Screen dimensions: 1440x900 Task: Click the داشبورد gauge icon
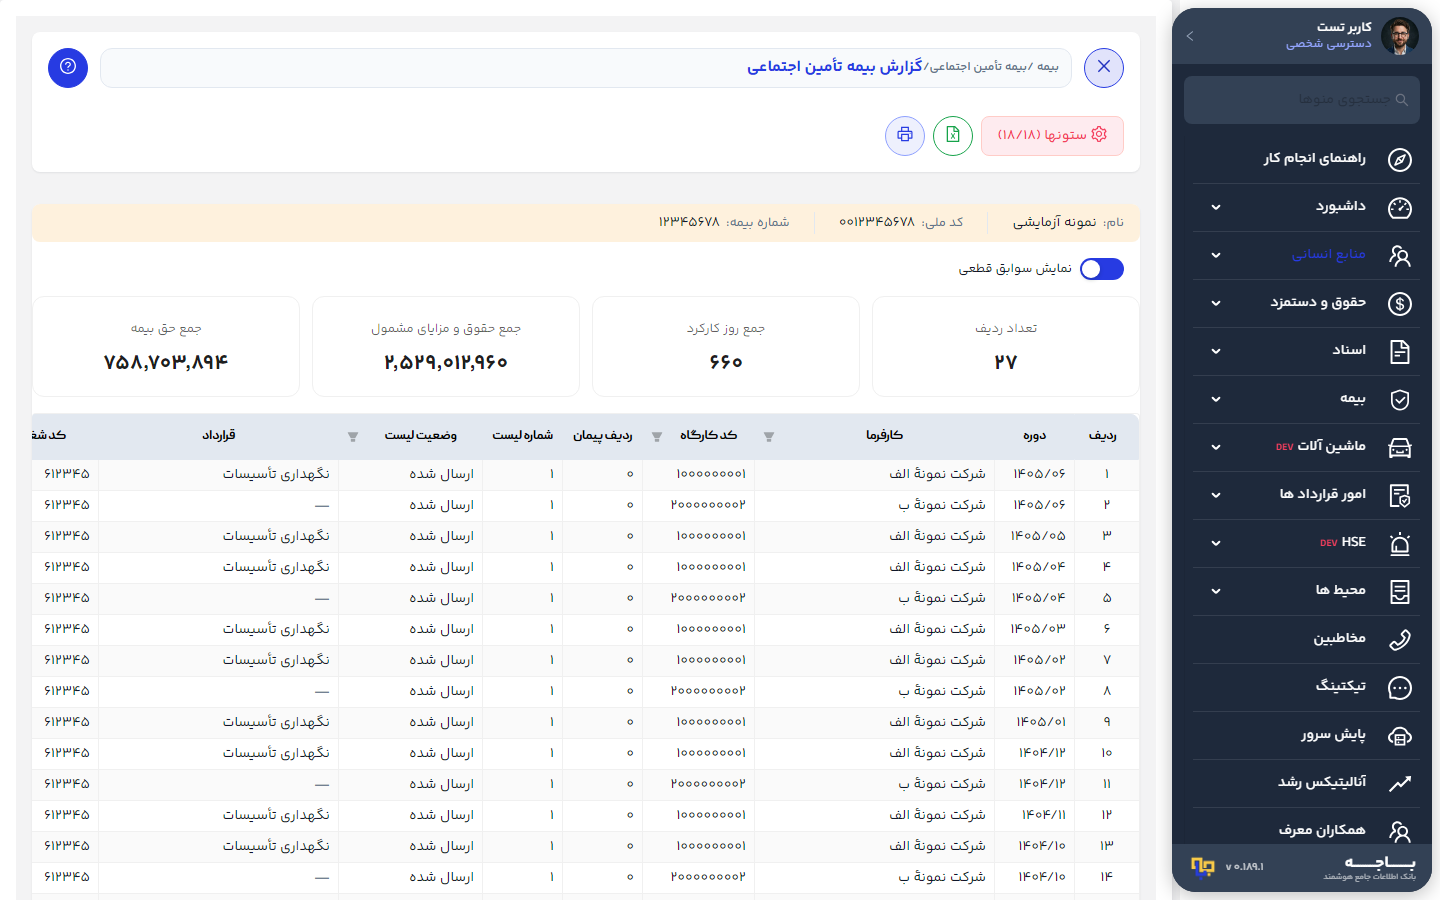coord(1400,207)
